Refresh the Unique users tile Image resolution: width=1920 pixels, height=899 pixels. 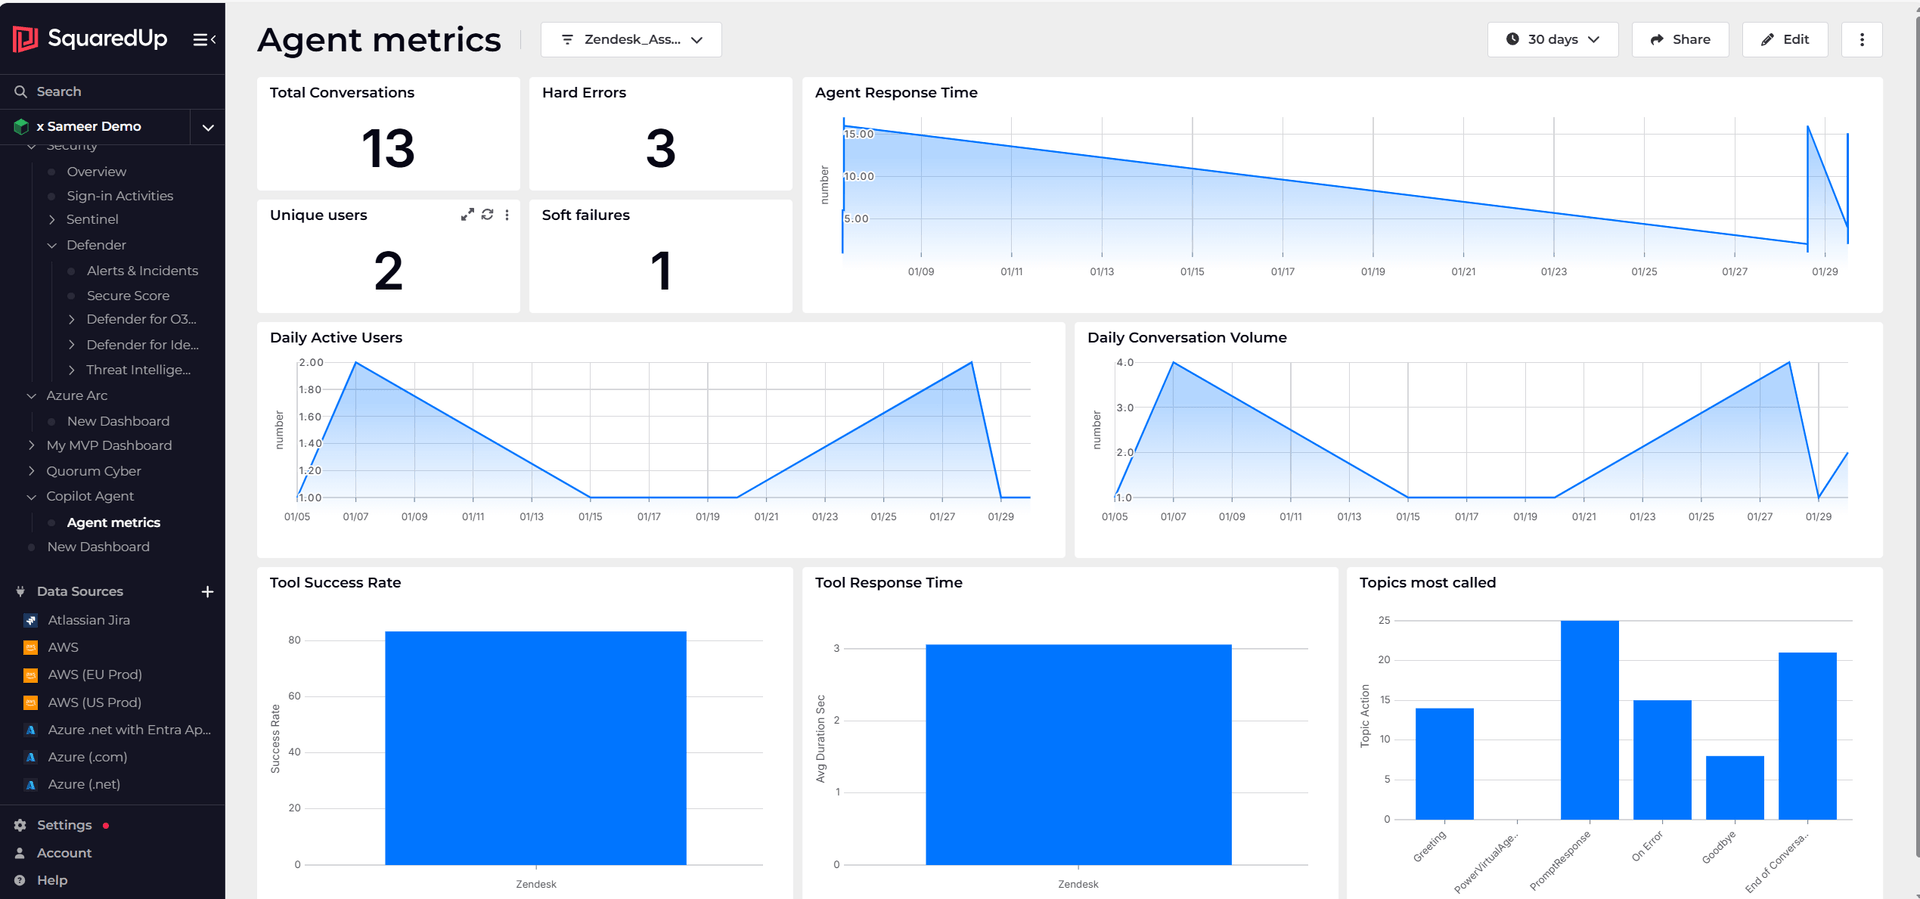pyautogui.click(x=487, y=215)
